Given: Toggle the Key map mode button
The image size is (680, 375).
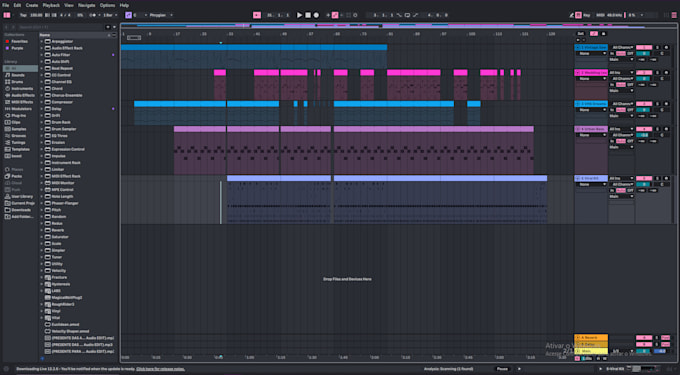Looking at the screenshot, I should coord(587,15).
